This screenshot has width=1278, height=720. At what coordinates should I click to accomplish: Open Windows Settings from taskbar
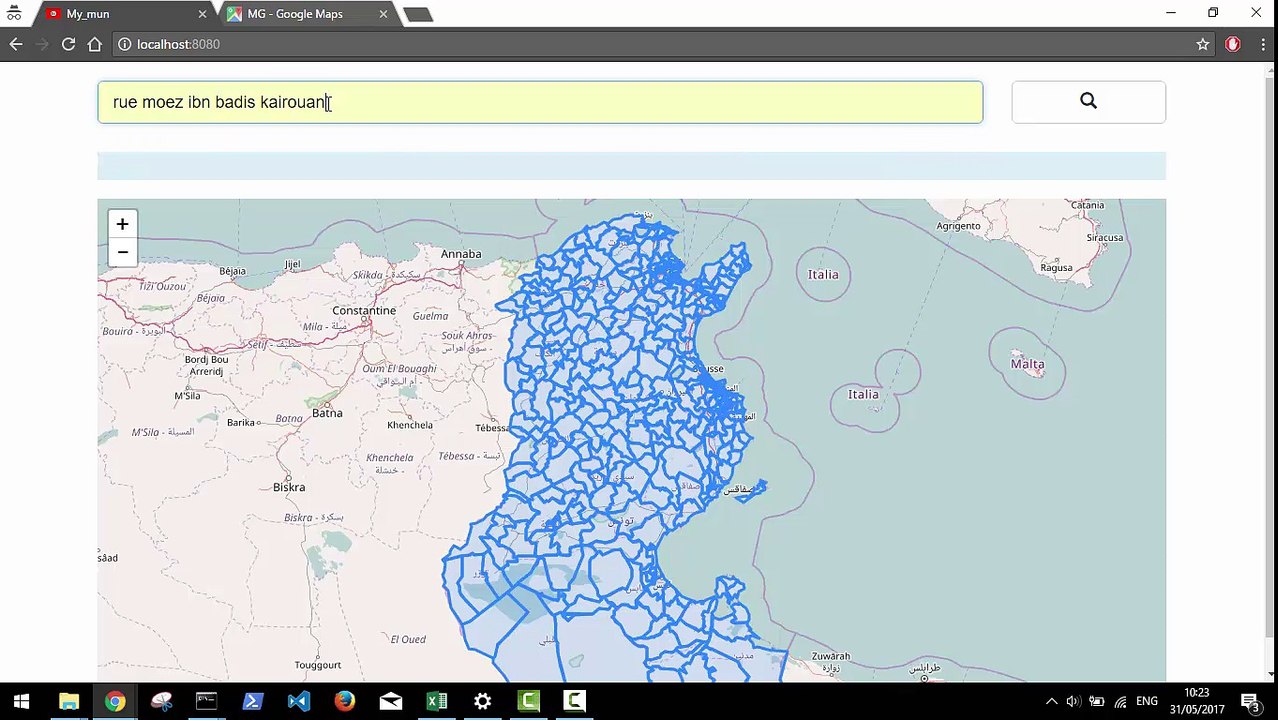(x=483, y=701)
